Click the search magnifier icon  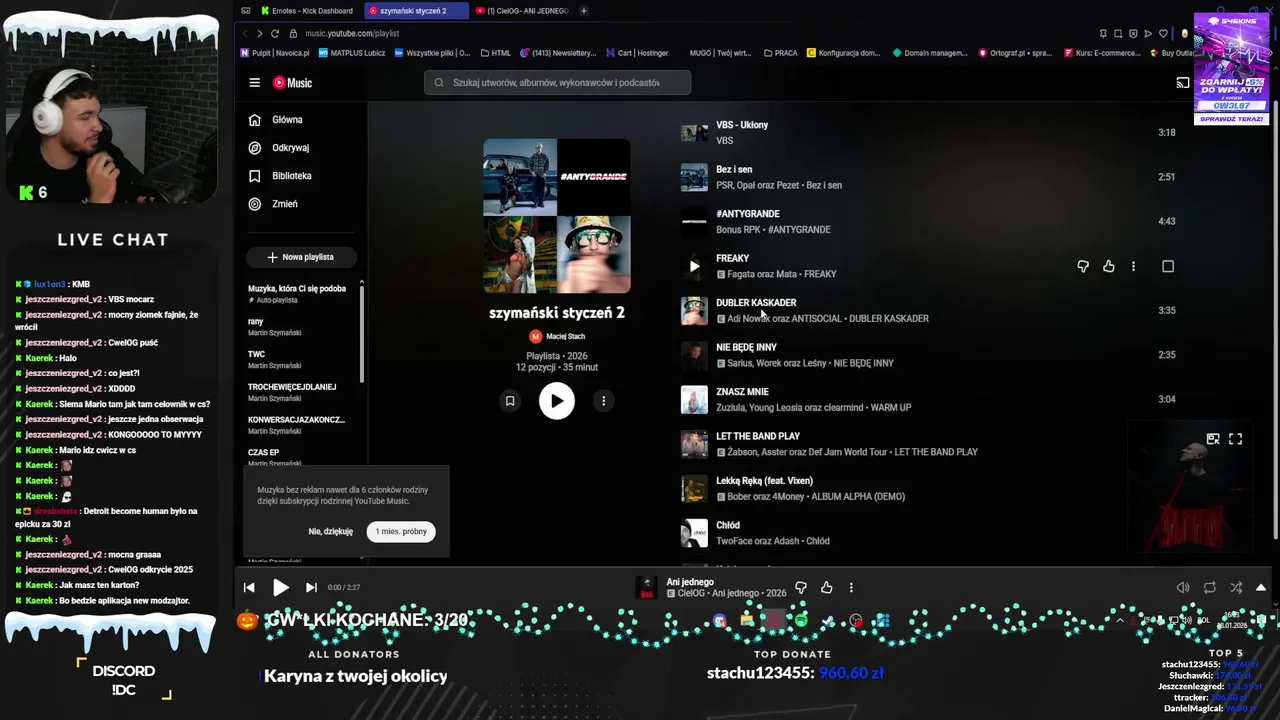pyautogui.click(x=437, y=83)
